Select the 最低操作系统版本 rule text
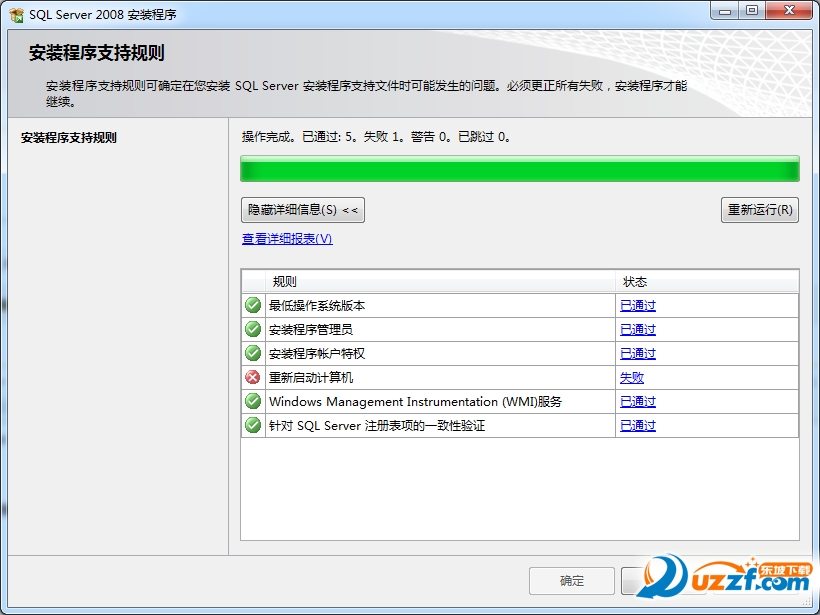 [317, 305]
